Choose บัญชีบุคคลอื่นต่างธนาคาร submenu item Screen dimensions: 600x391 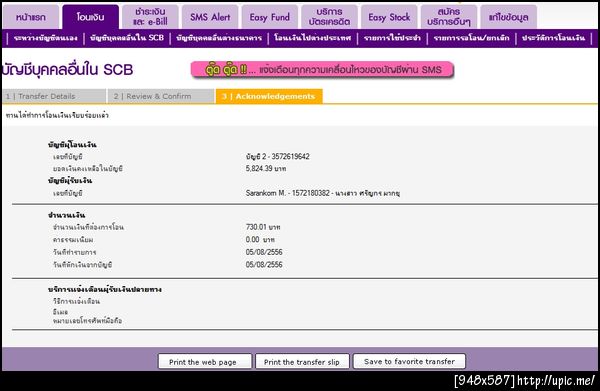coord(219,38)
